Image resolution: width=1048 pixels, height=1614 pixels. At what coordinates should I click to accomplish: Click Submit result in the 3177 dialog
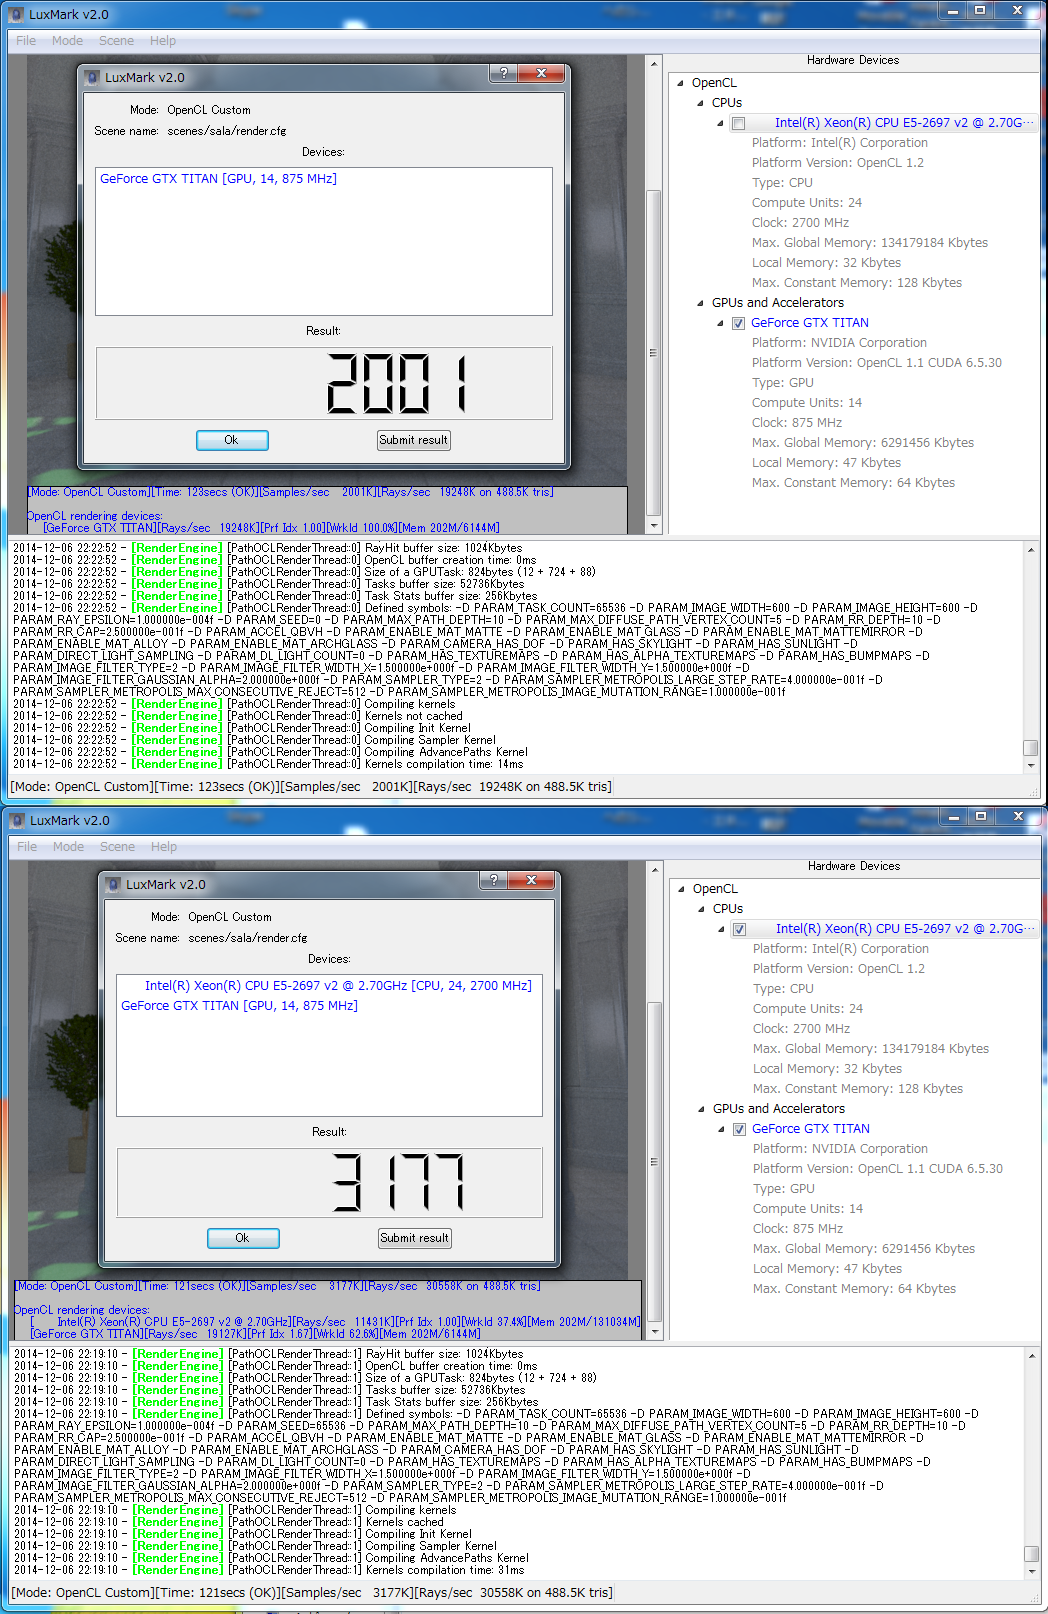pos(414,1238)
